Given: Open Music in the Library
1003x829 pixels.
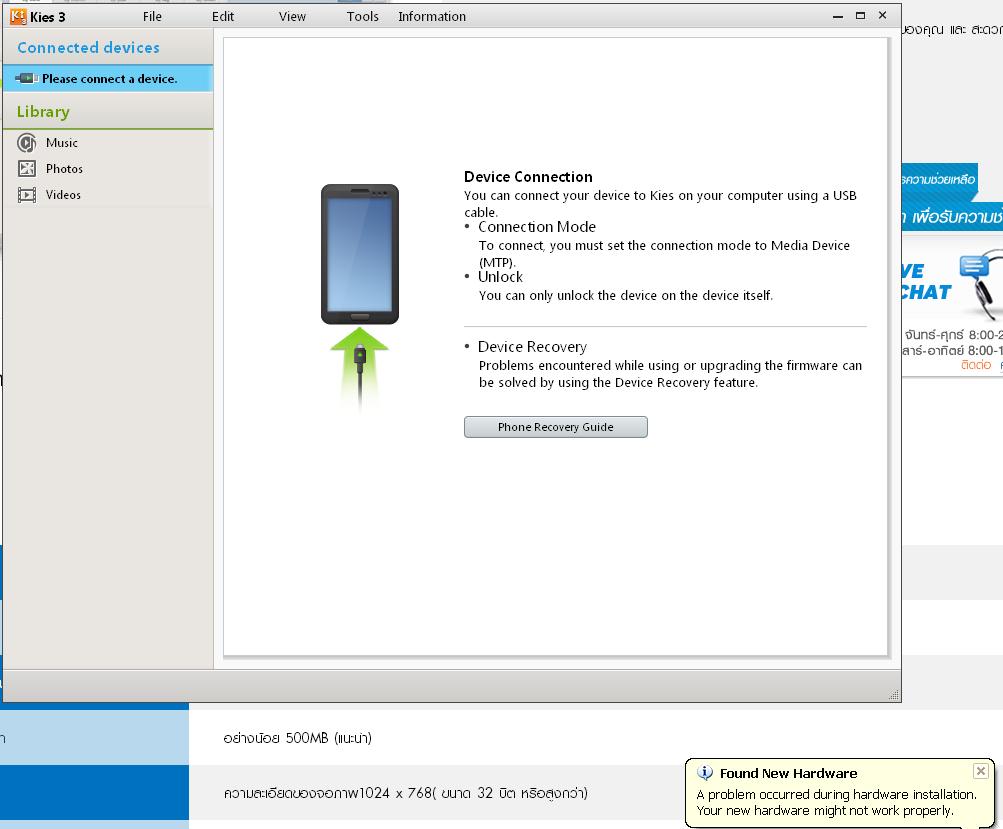Looking at the screenshot, I should coord(61,143).
